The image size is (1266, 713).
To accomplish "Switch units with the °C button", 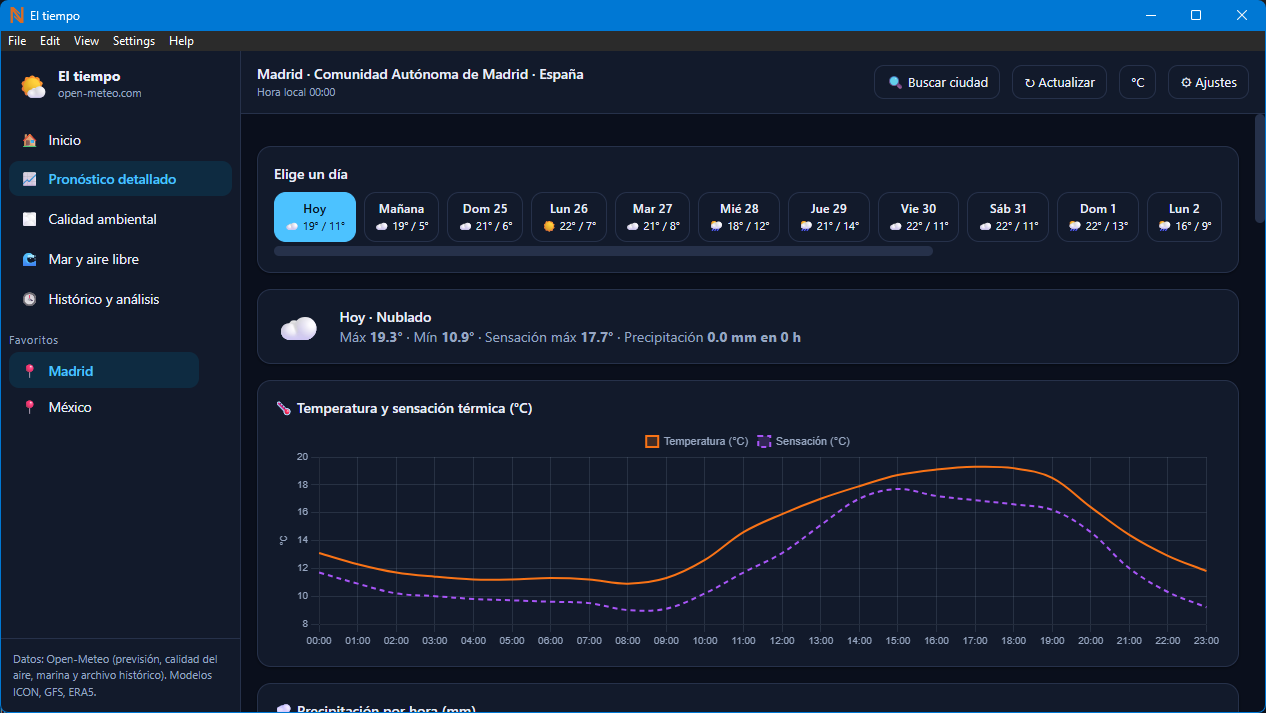I will tap(1137, 83).
